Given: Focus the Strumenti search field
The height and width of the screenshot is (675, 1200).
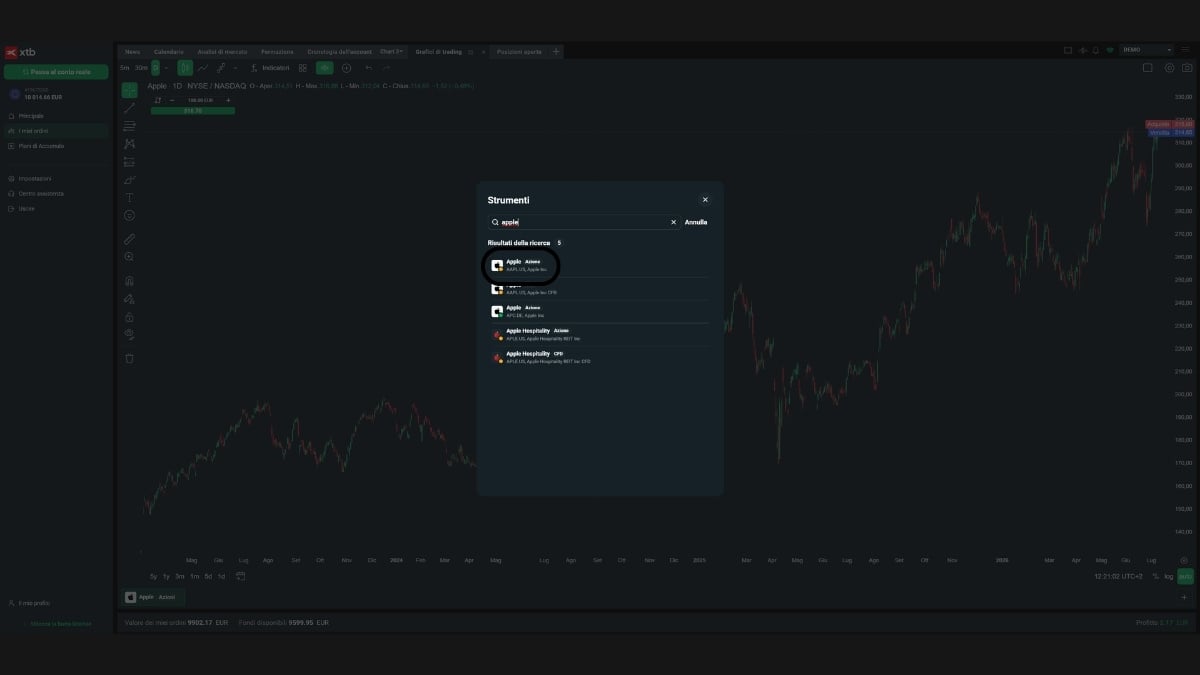Looking at the screenshot, I should (x=583, y=222).
